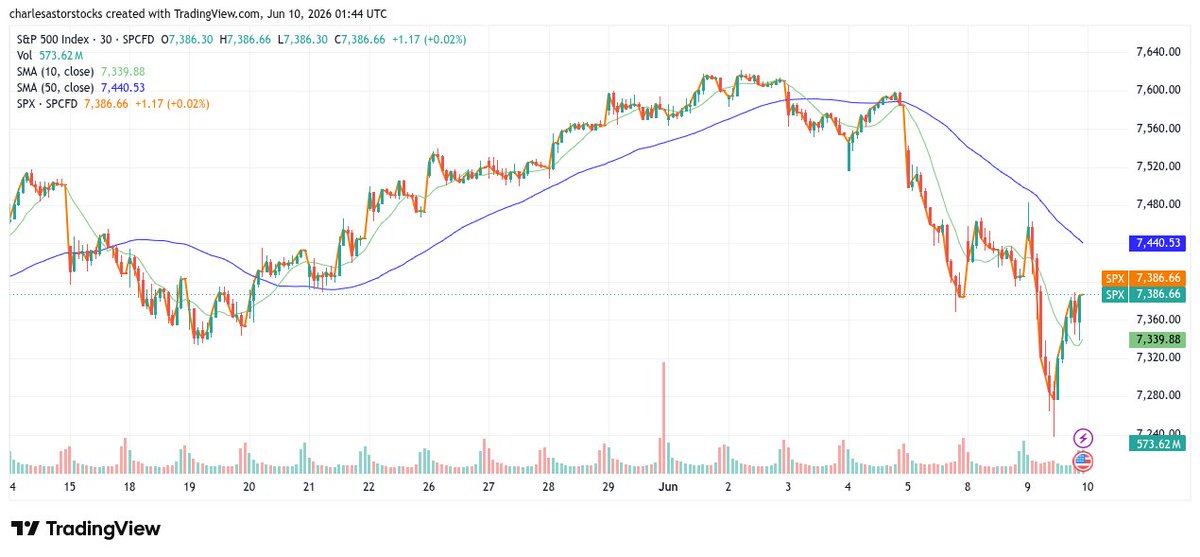1200x557 pixels.
Task: Click the 21 date label on time axis
Action: (309, 487)
